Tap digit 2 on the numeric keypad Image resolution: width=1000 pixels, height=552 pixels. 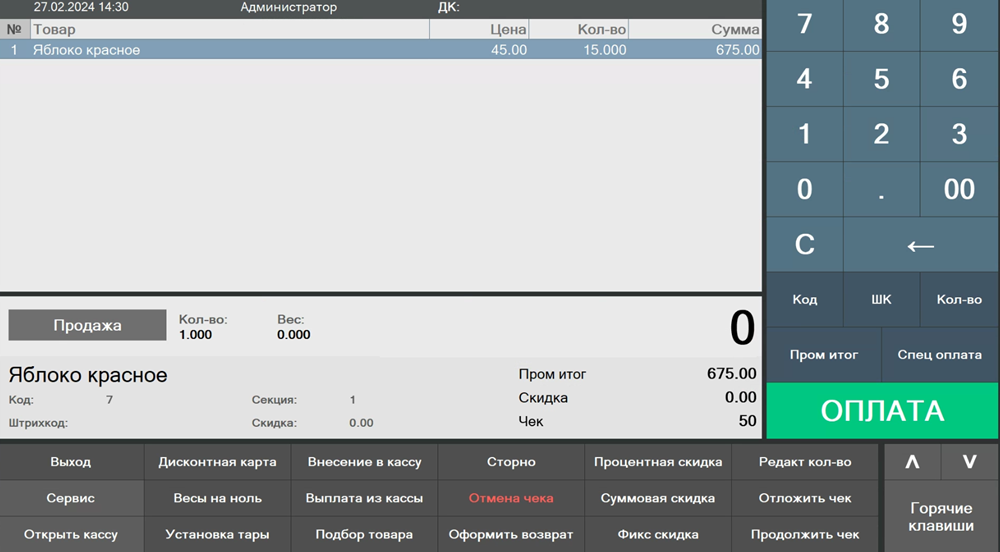pyautogui.click(x=881, y=134)
